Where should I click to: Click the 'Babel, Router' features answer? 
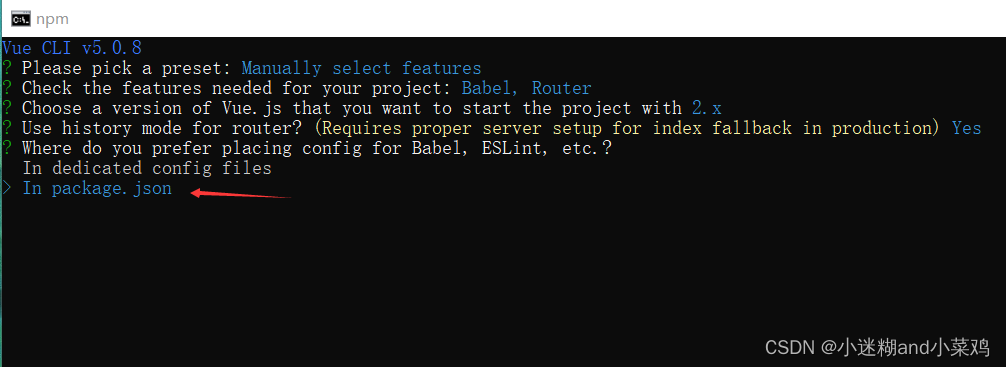526,88
